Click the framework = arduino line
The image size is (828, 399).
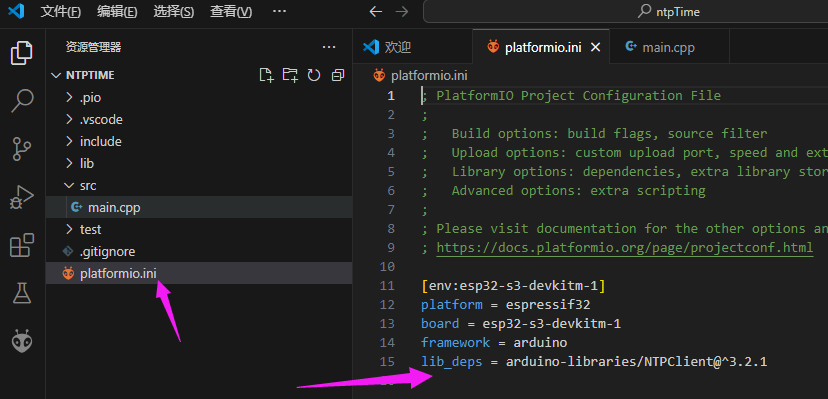point(494,343)
